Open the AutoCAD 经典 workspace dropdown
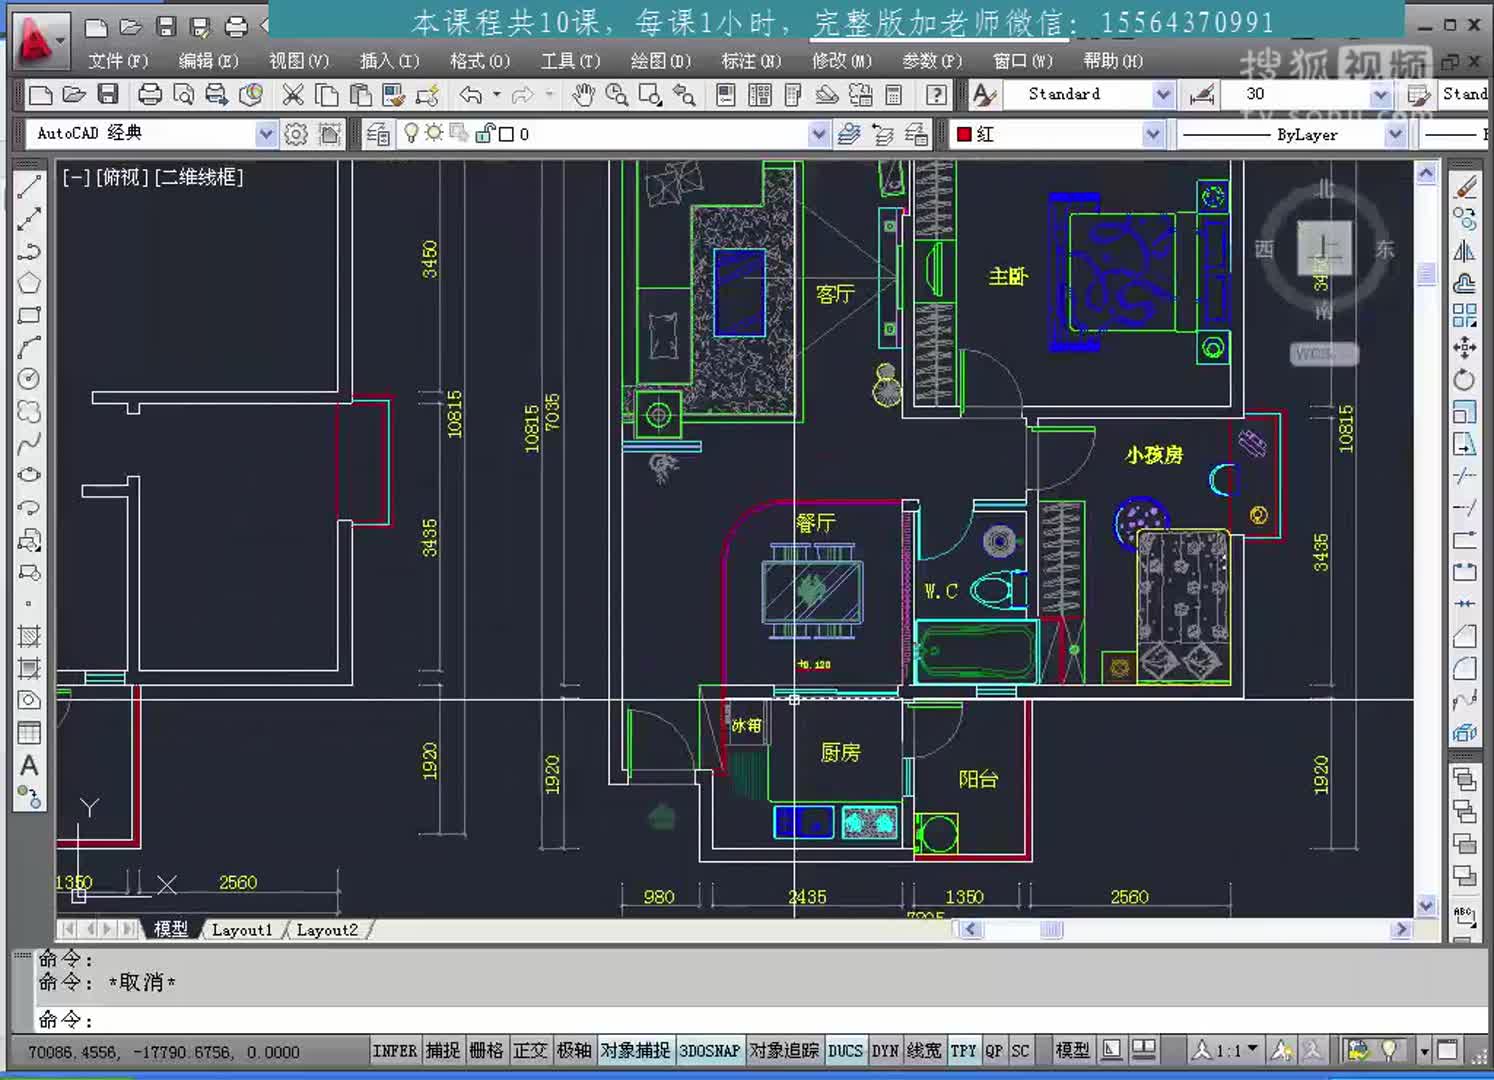 click(x=265, y=133)
